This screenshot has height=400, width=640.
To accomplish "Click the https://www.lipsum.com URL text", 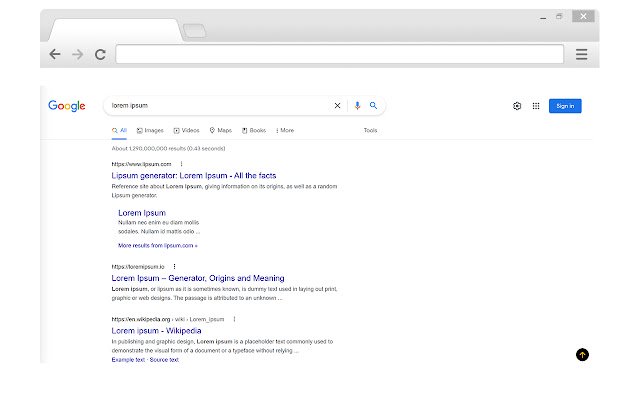I will [x=141, y=164].
